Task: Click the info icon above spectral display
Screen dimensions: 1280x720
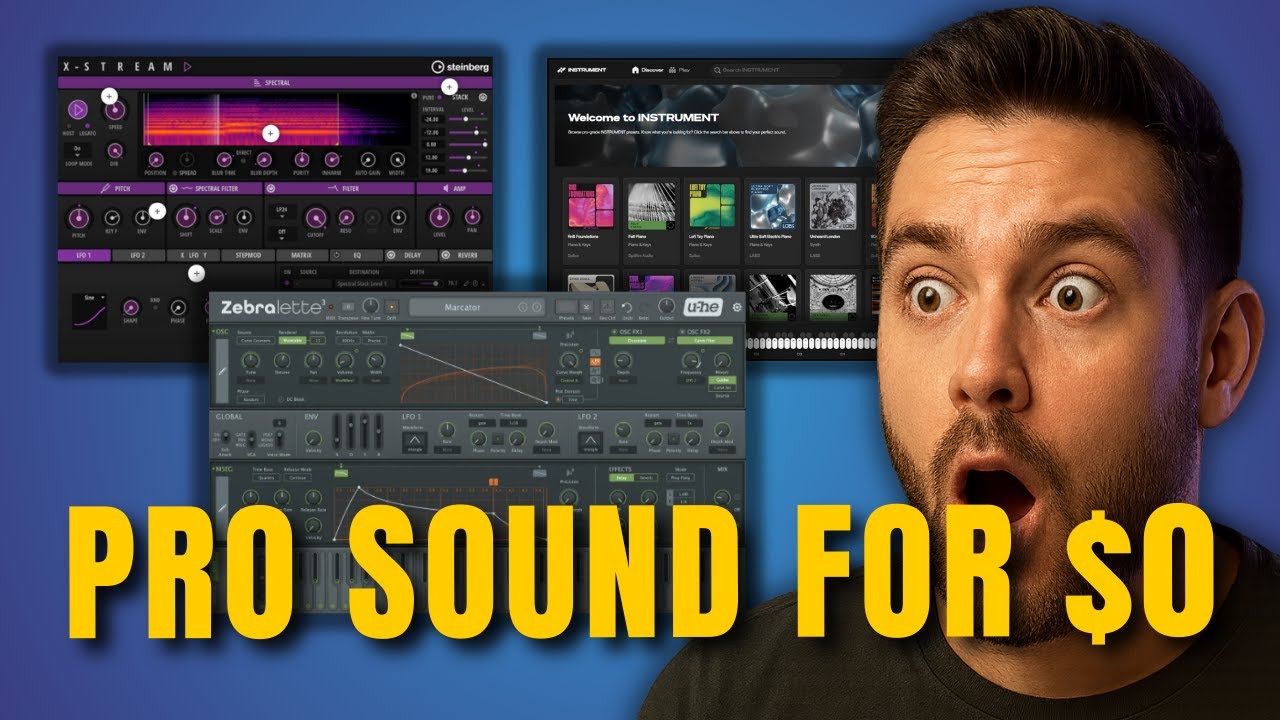Action: click(x=414, y=95)
